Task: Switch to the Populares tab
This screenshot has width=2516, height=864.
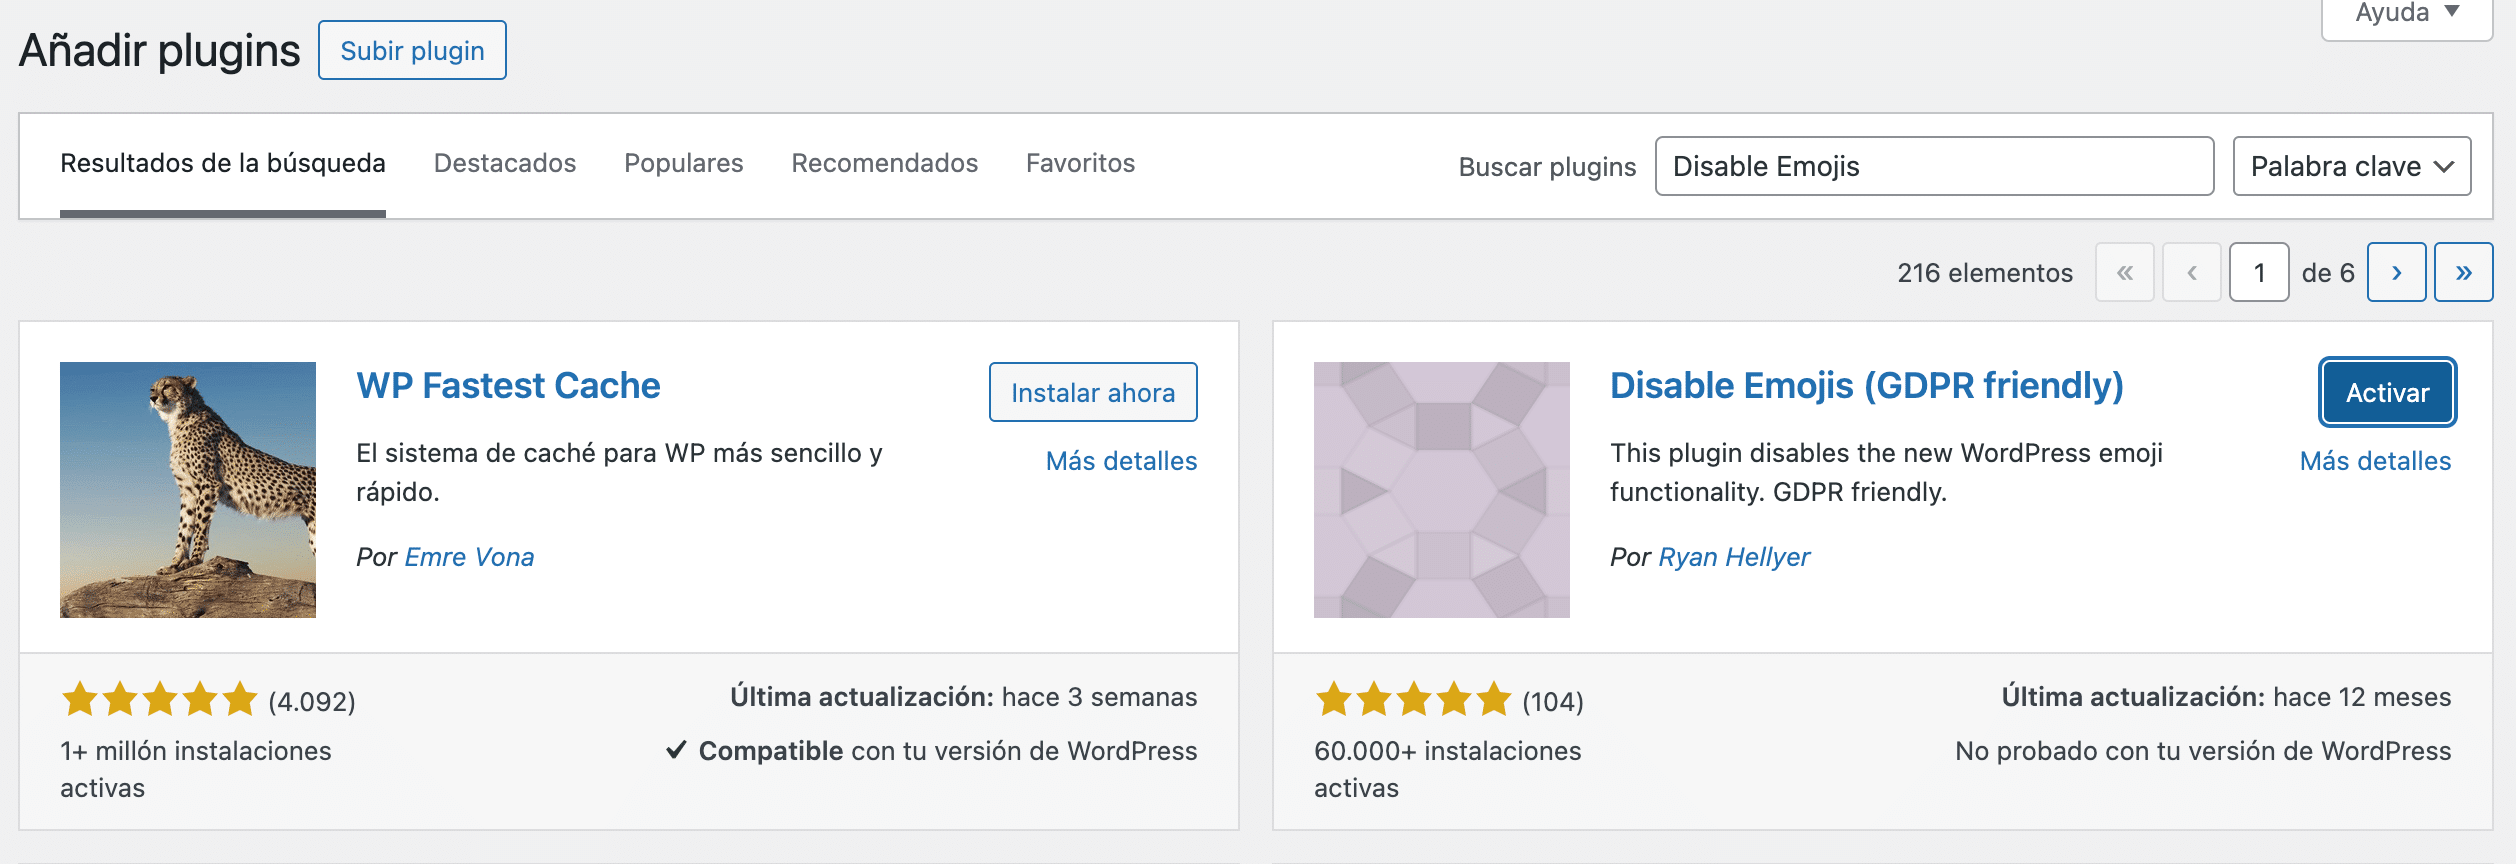Action: coord(683,163)
